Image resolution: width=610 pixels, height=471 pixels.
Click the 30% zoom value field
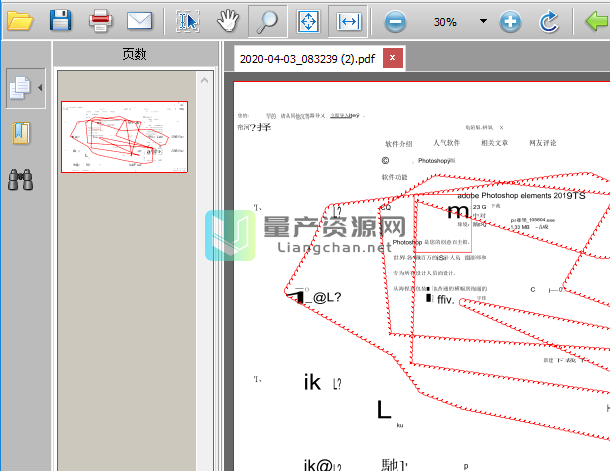click(x=445, y=22)
